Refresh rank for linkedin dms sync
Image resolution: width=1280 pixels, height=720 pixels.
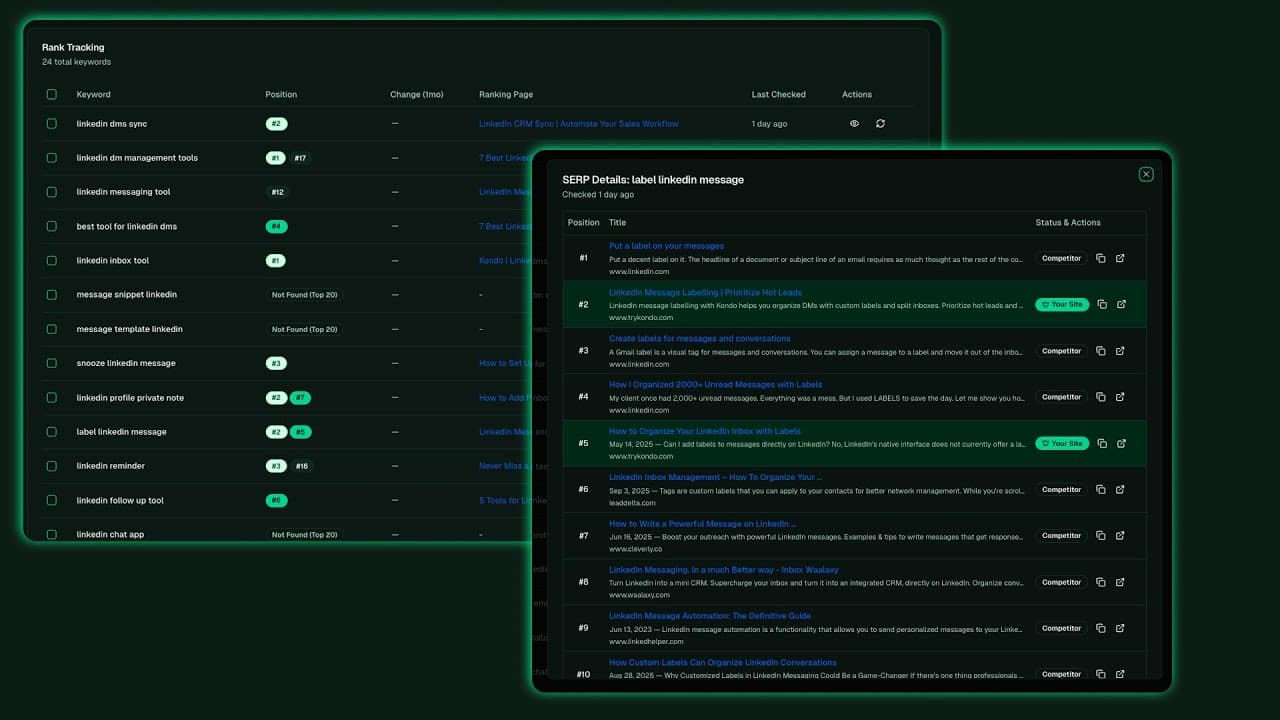coord(880,124)
